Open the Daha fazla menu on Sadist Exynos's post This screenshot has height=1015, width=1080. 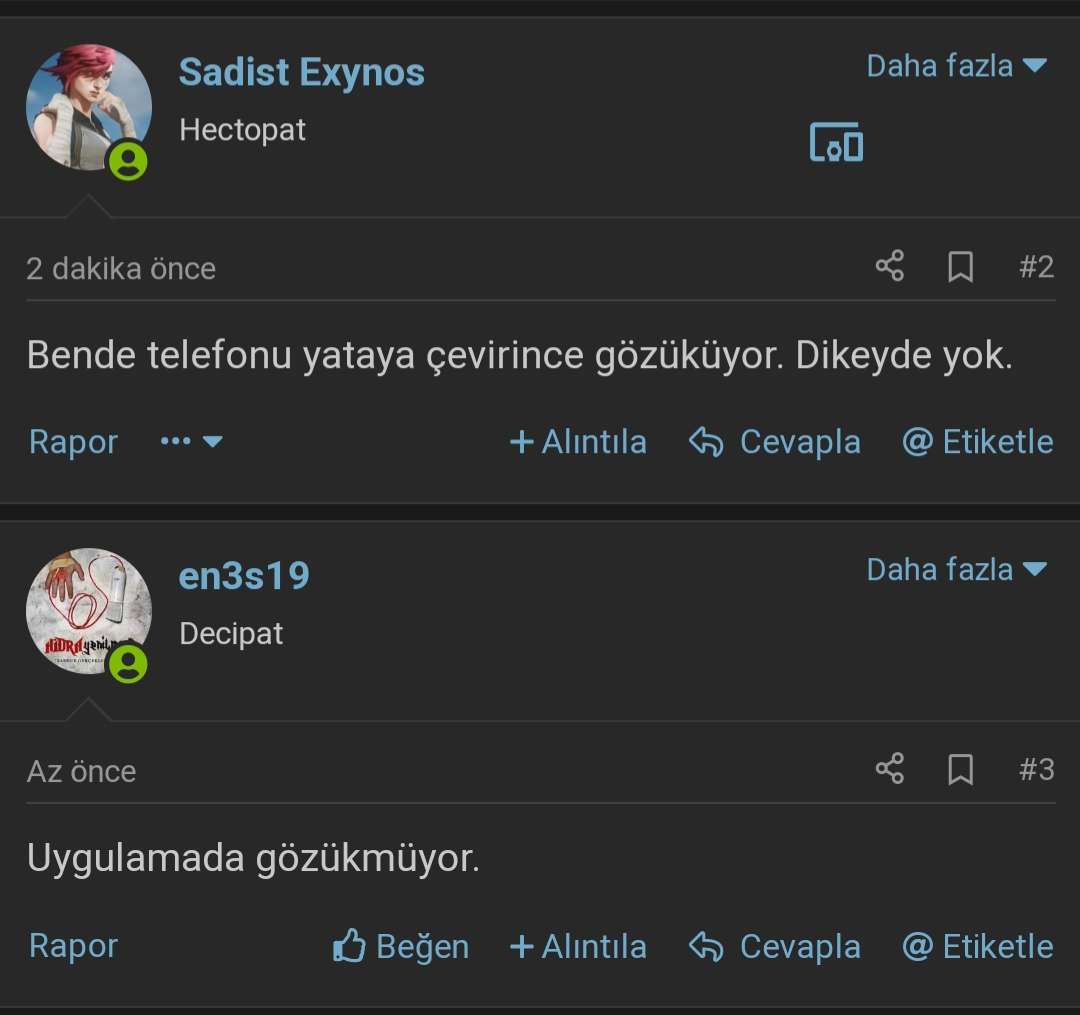(x=957, y=66)
